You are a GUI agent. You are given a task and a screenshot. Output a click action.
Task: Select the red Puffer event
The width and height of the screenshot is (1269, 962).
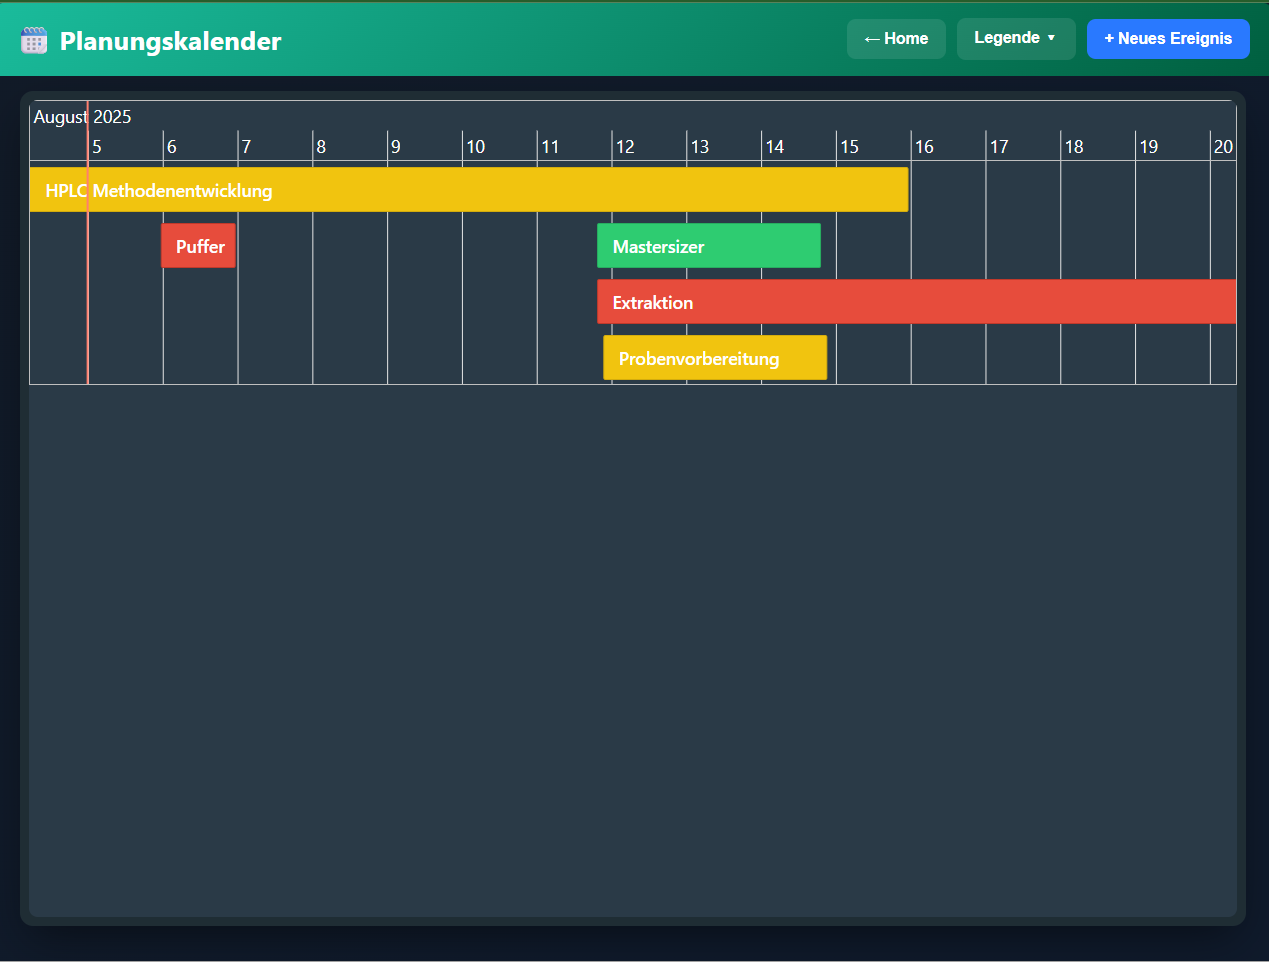pyautogui.click(x=199, y=246)
